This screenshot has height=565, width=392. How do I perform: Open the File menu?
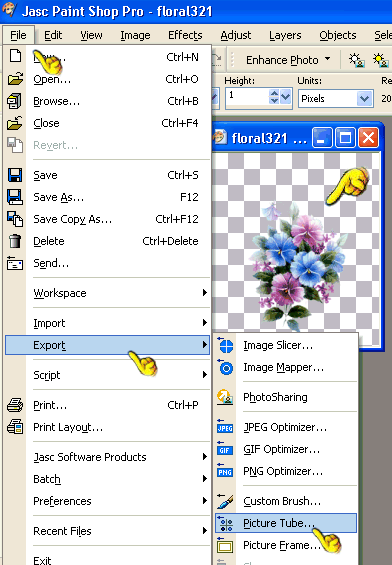[x=18, y=35]
